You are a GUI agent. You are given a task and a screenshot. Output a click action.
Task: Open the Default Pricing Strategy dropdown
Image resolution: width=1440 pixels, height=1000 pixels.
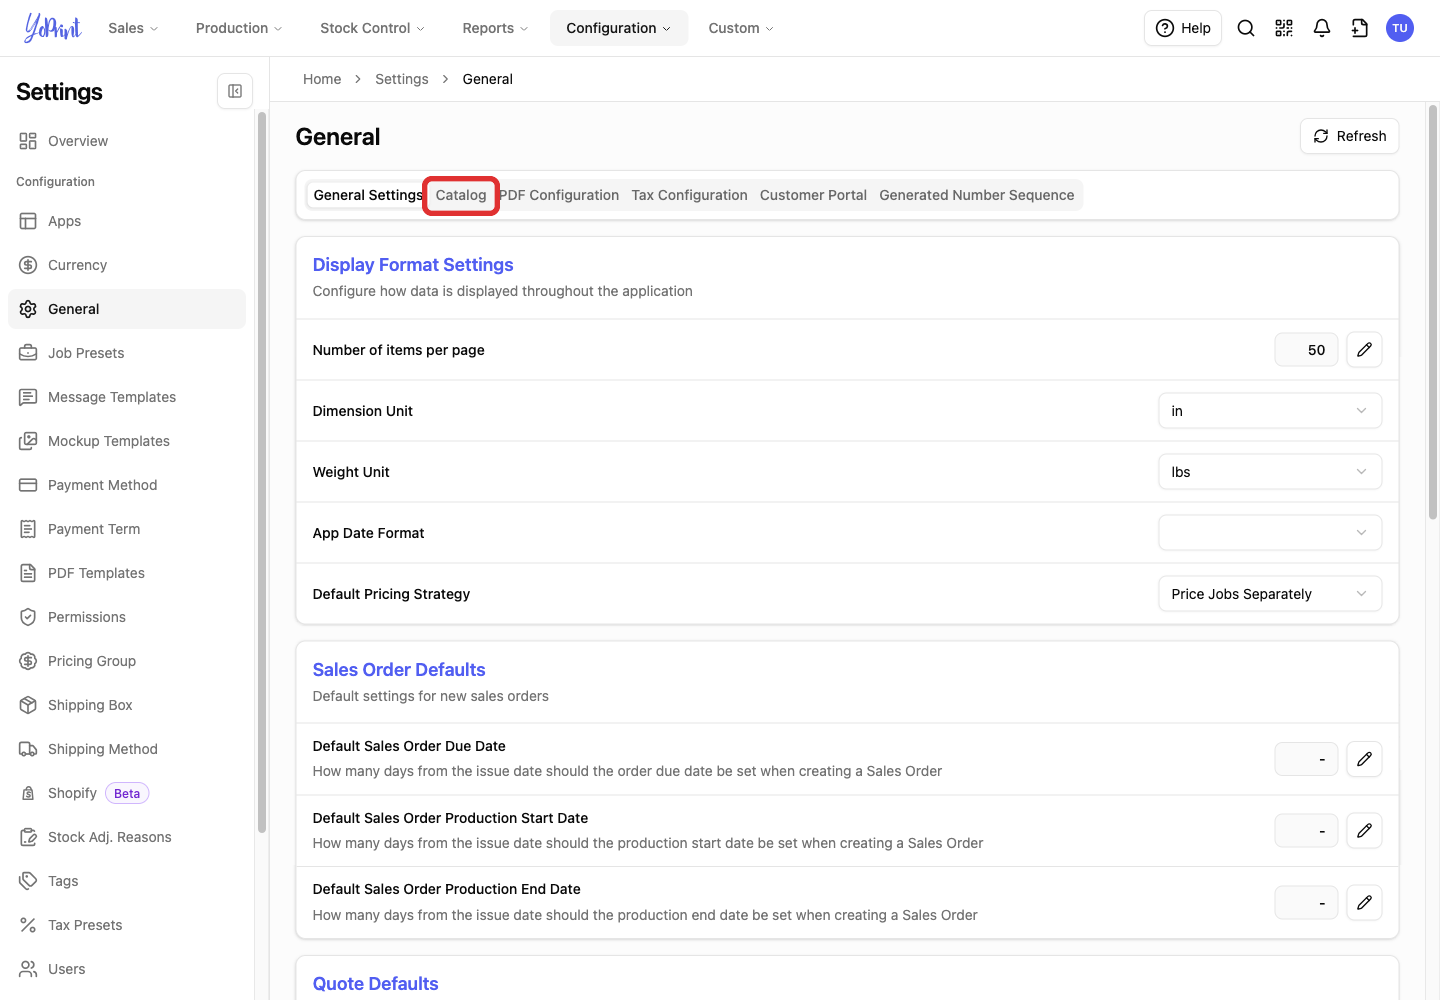1270,594
